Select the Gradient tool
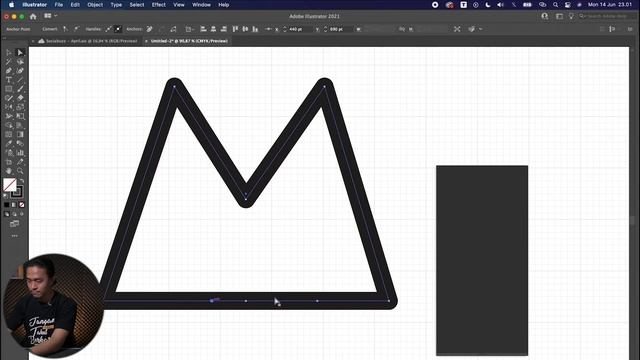 click(x=20, y=134)
